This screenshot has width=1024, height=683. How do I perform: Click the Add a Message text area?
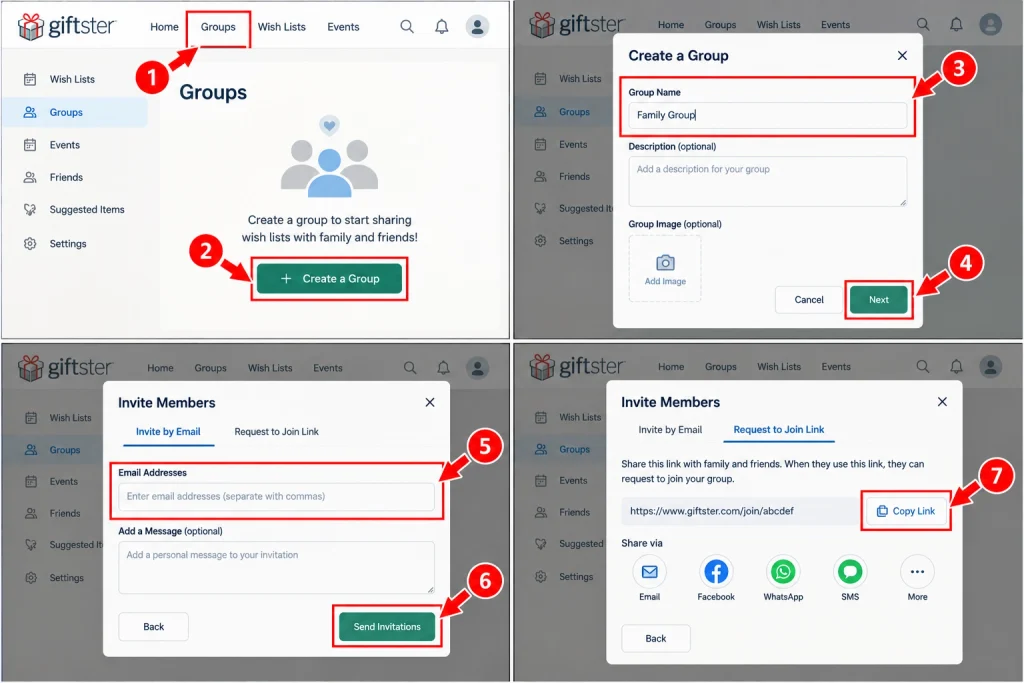coord(276,567)
